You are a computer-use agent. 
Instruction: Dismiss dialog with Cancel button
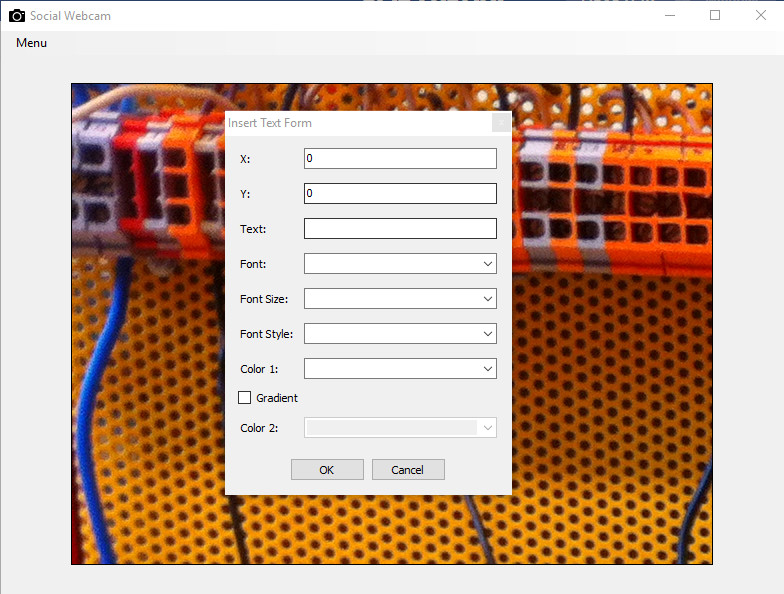tap(408, 470)
